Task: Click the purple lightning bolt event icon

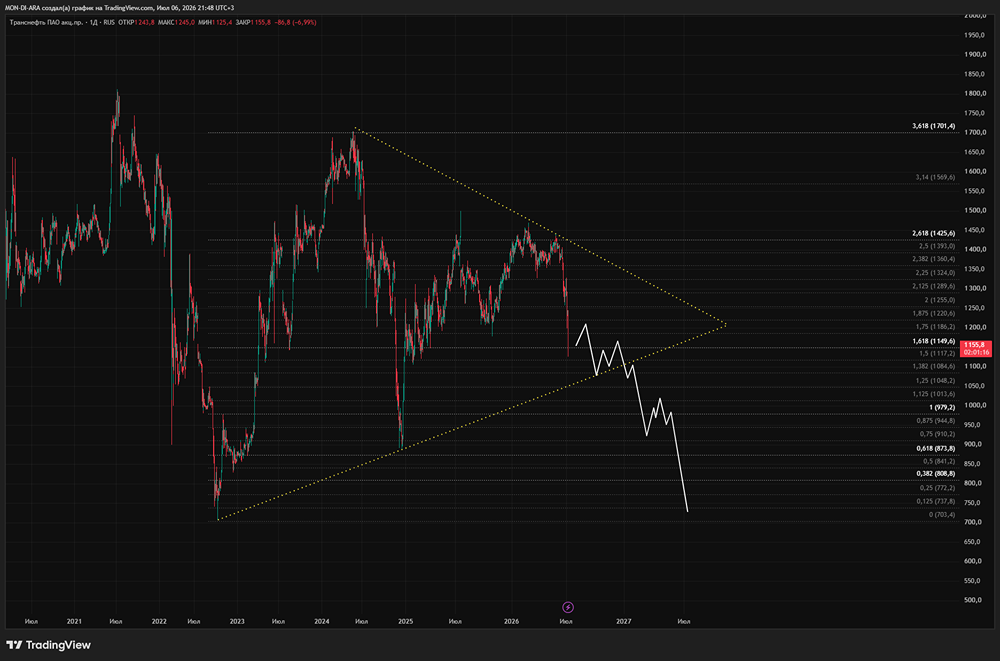Action: [x=568, y=607]
